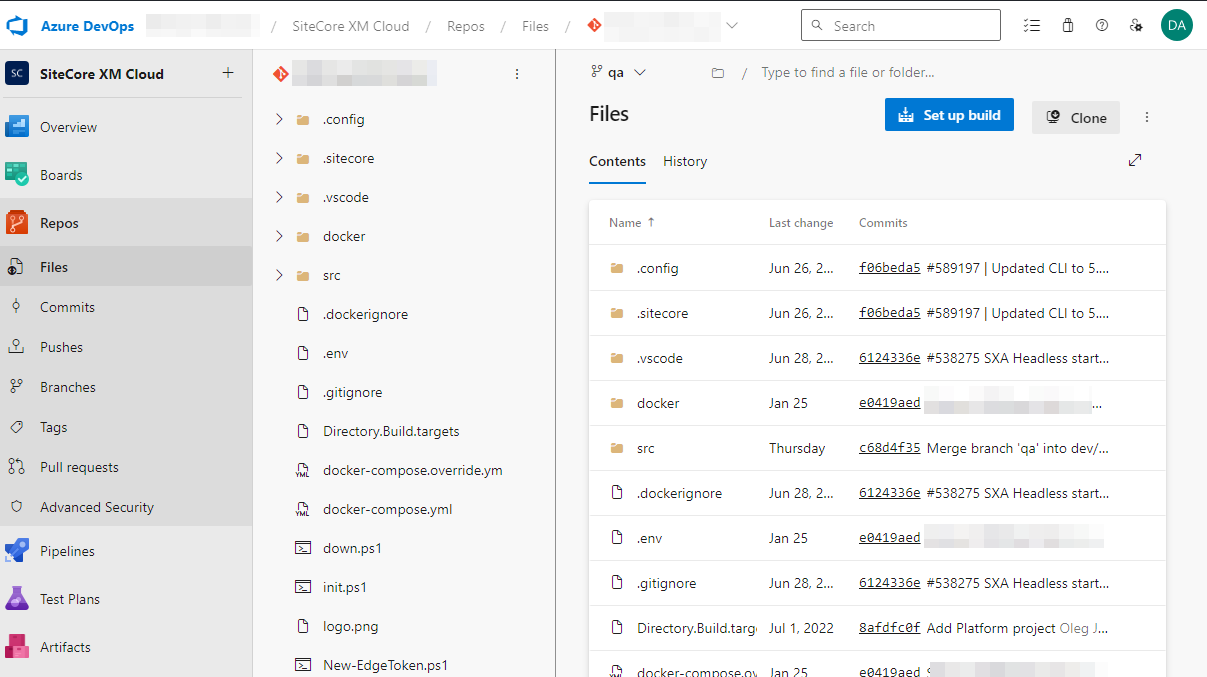The width and height of the screenshot is (1207, 677).
Task: Click the Set up build button
Action: click(948, 114)
